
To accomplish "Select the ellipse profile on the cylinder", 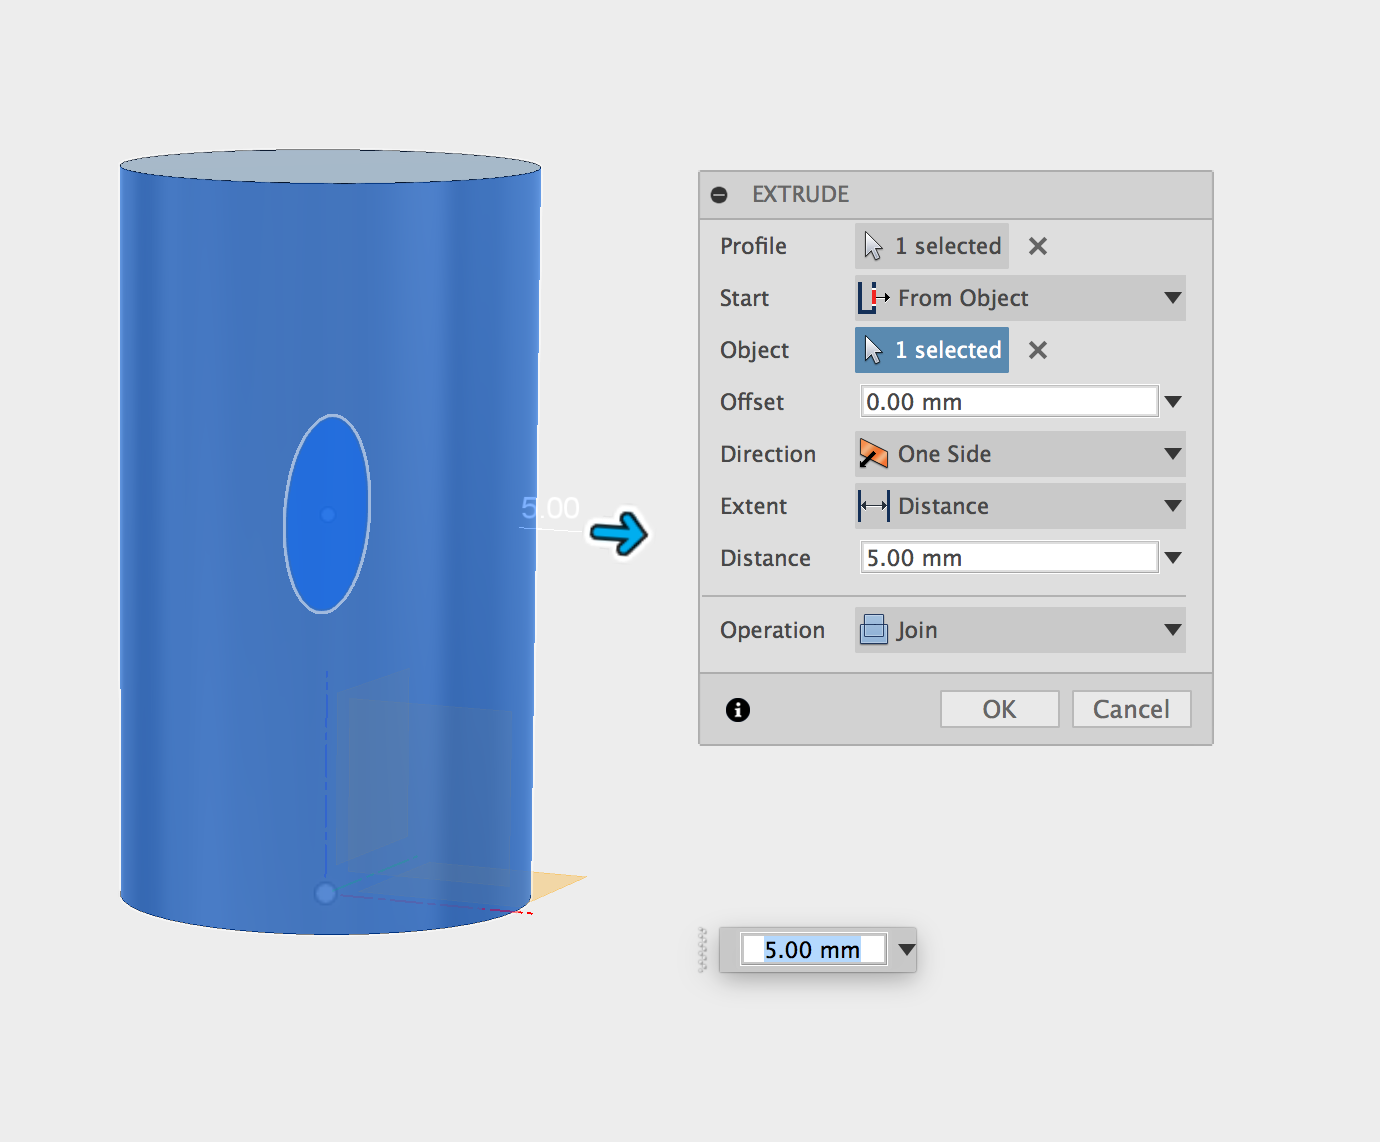I will (x=327, y=514).
